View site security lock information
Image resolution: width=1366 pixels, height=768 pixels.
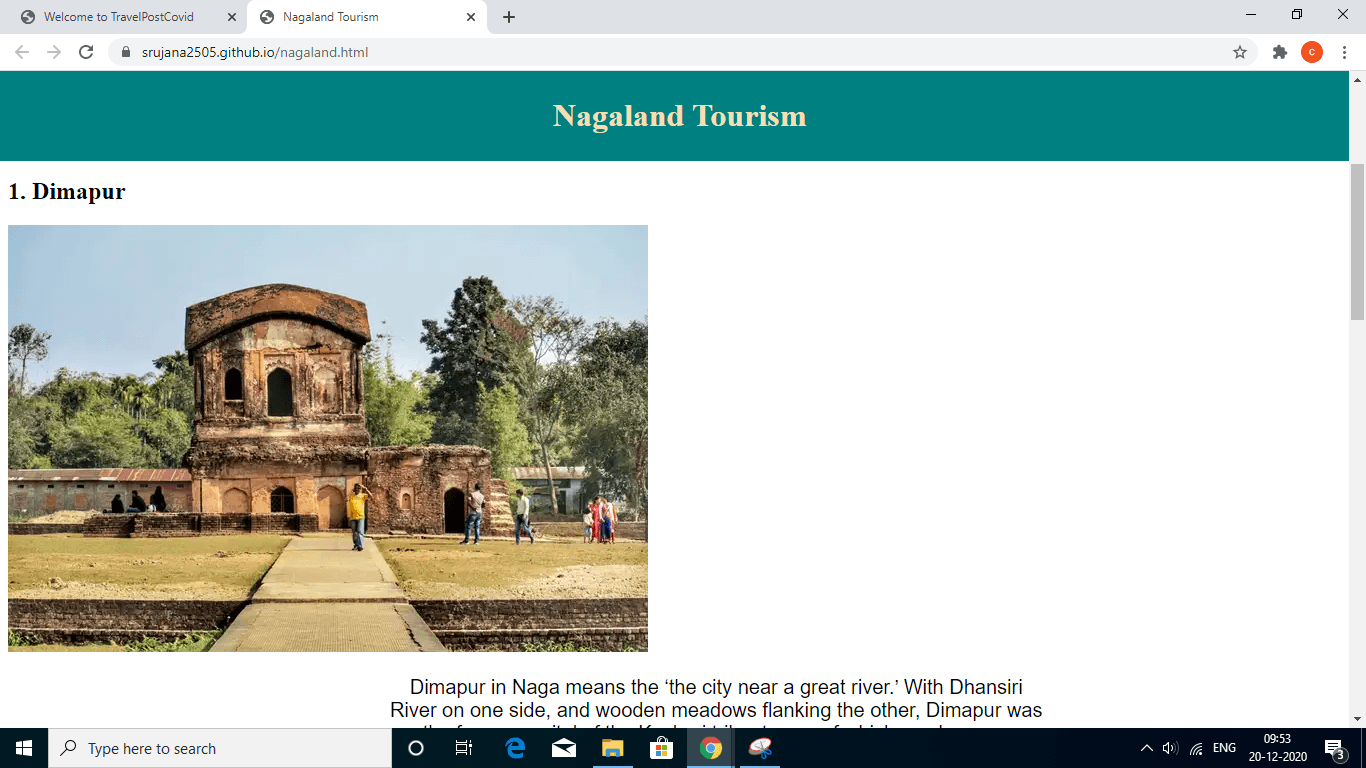click(x=126, y=52)
